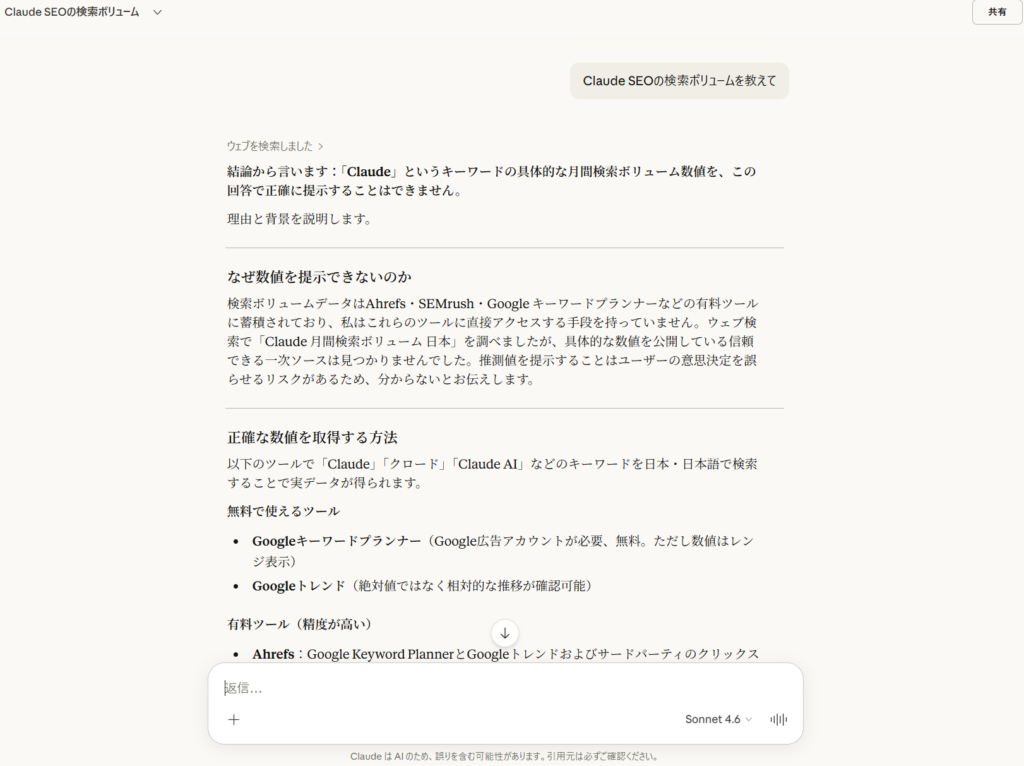Image resolution: width=1024 pixels, height=766 pixels.
Task: Click the ウェブを検索しました label
Action: pos(272,146)
